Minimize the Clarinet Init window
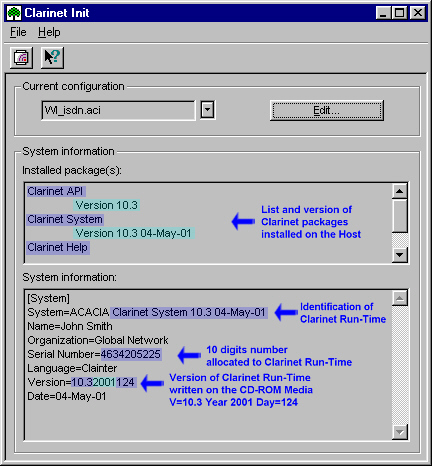 [383, 13]
